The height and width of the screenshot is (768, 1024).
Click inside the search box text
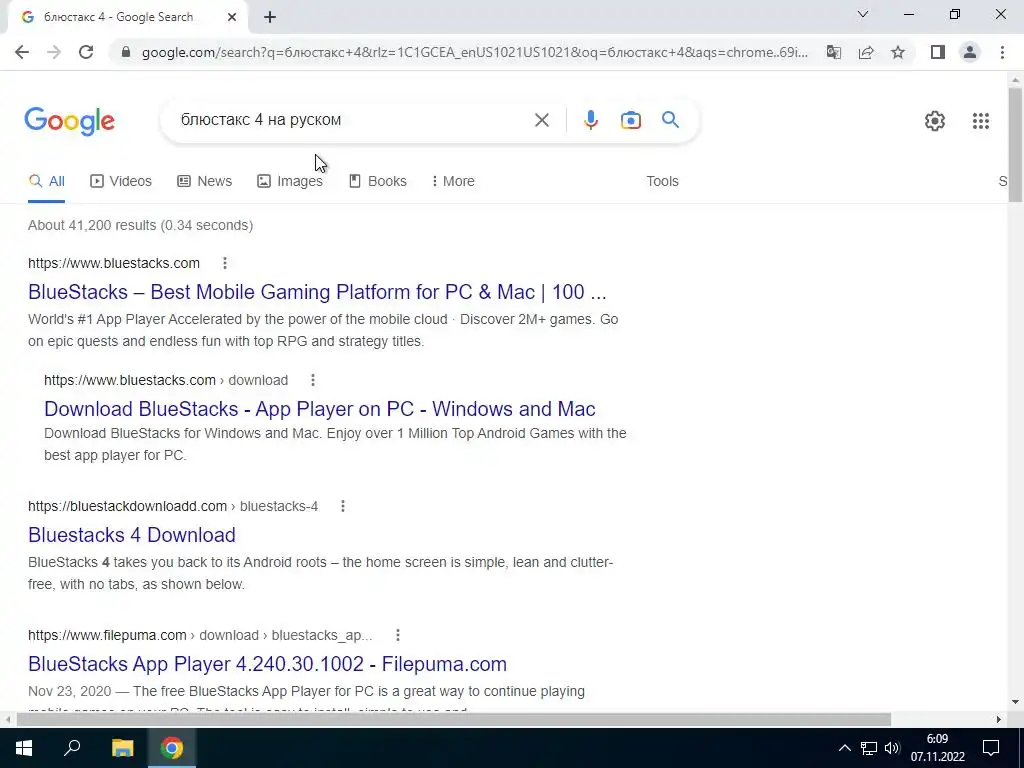261,120
